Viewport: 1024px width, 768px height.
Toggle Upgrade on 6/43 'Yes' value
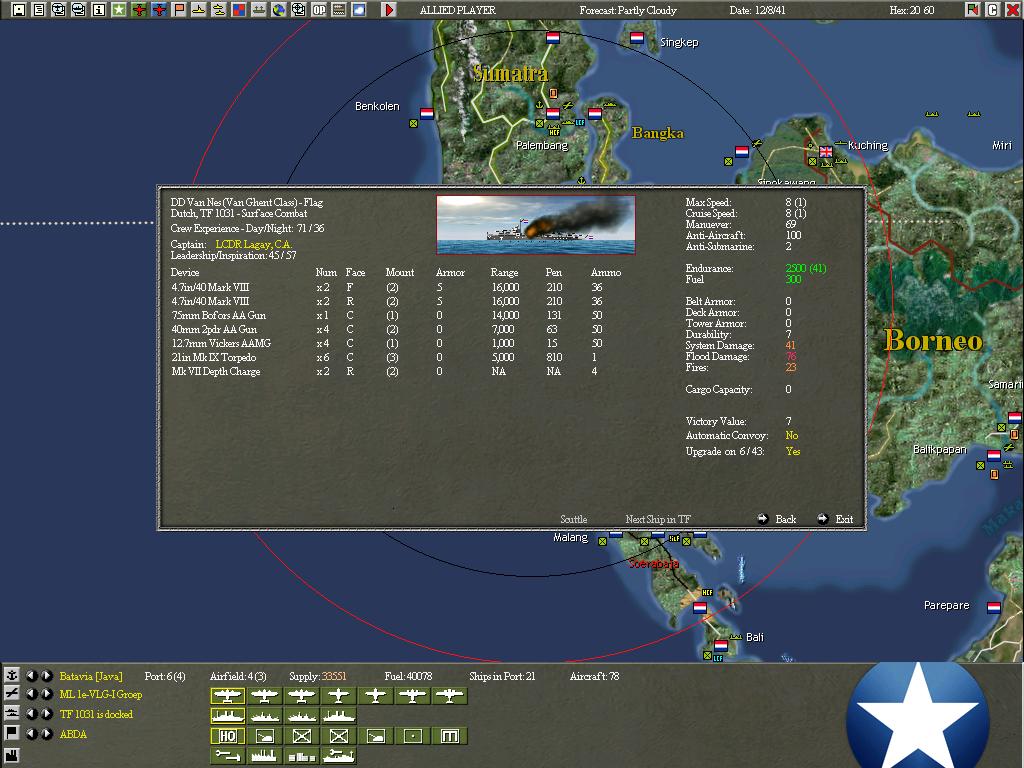tap(793, 451)
